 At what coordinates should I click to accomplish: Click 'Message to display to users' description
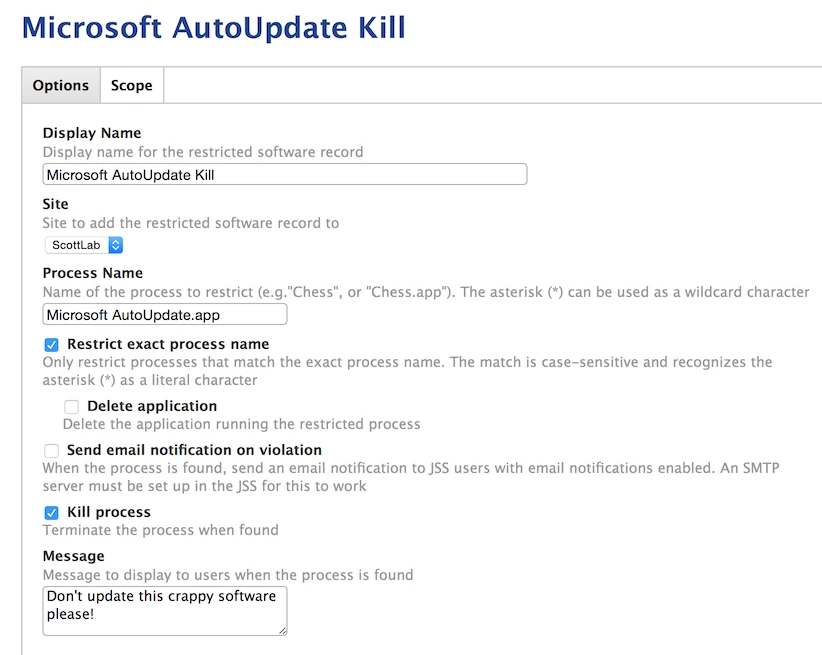click(228, 575)
